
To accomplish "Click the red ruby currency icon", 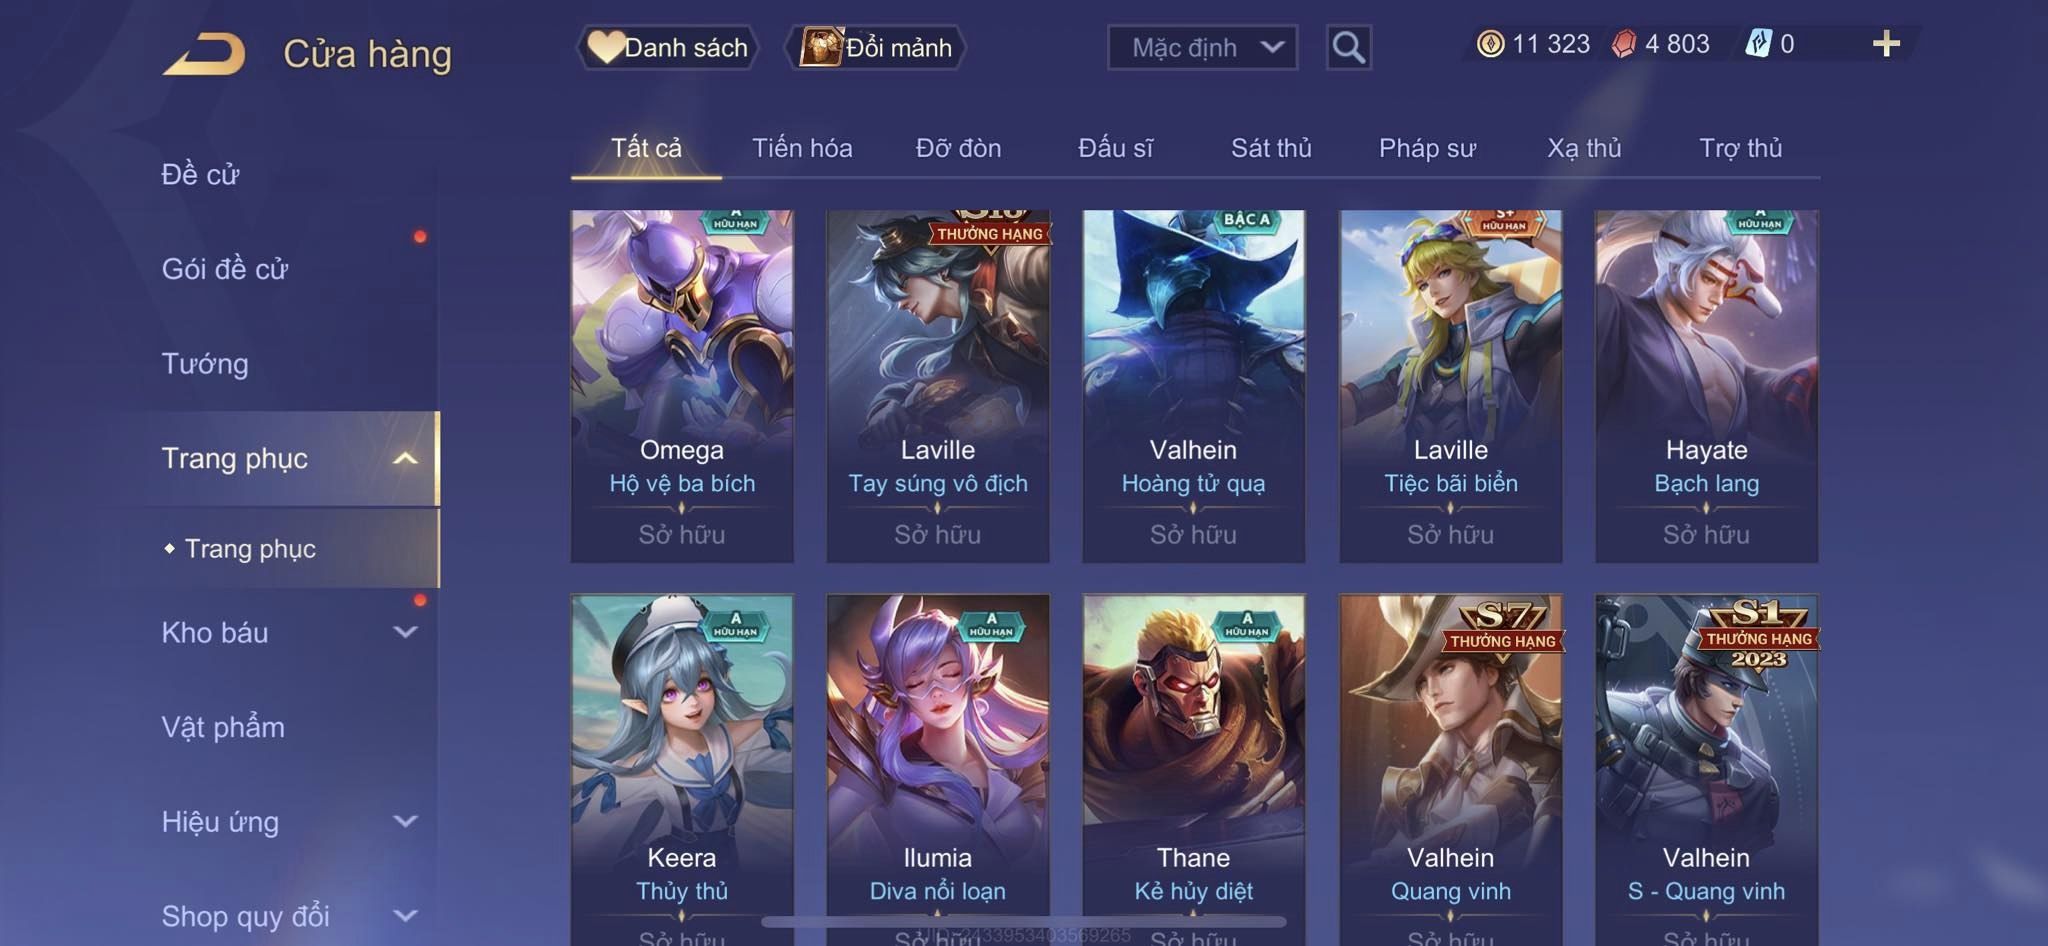I will click(x=1624, y=44).
